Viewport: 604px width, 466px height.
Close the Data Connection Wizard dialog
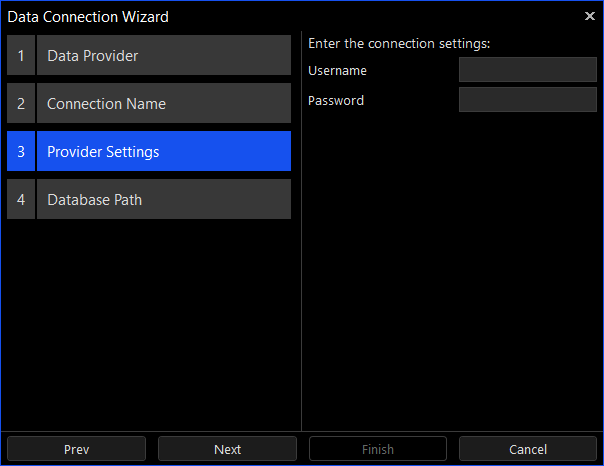tap(589, 16)
